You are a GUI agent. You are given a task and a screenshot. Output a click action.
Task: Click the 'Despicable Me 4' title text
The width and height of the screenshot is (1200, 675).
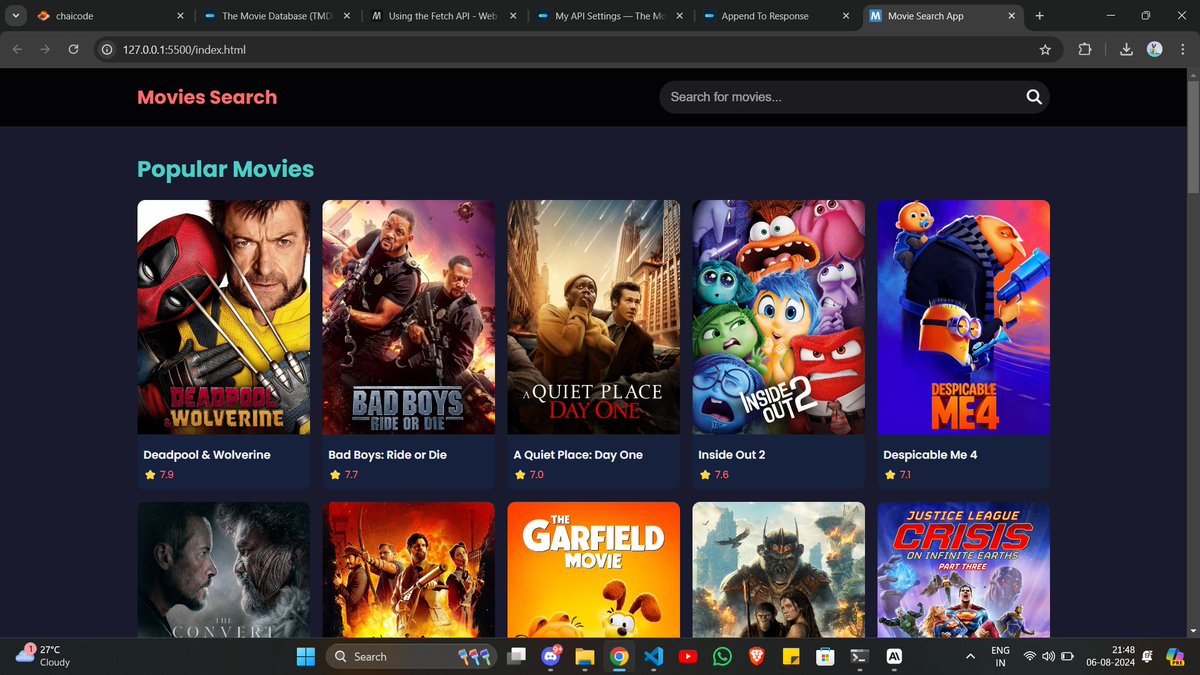coord(930,455)
